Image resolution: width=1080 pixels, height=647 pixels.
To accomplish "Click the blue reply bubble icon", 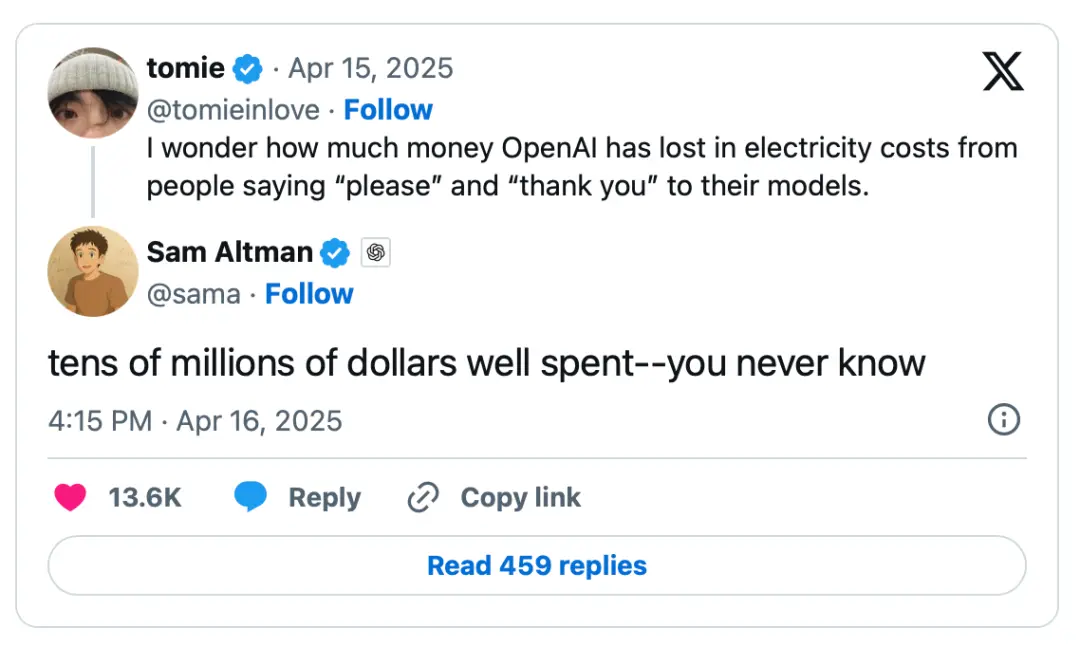I will (251, 497).
